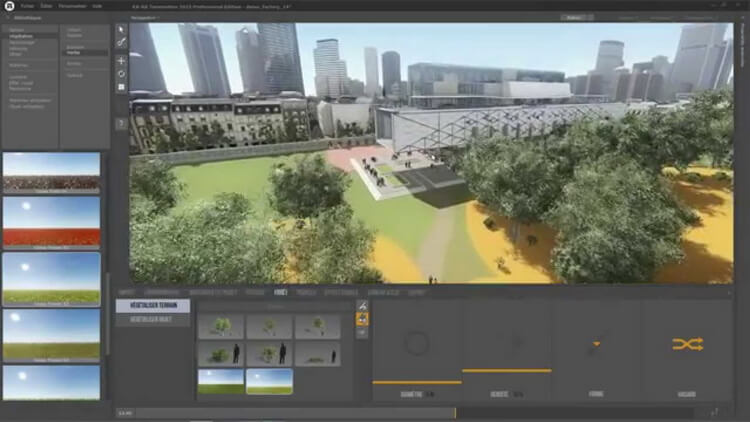This screenshot has width=750, height=422.
Task: Click the vegetation brush icon above orange one
Action: pyautogui.click(x=362, y=306)
